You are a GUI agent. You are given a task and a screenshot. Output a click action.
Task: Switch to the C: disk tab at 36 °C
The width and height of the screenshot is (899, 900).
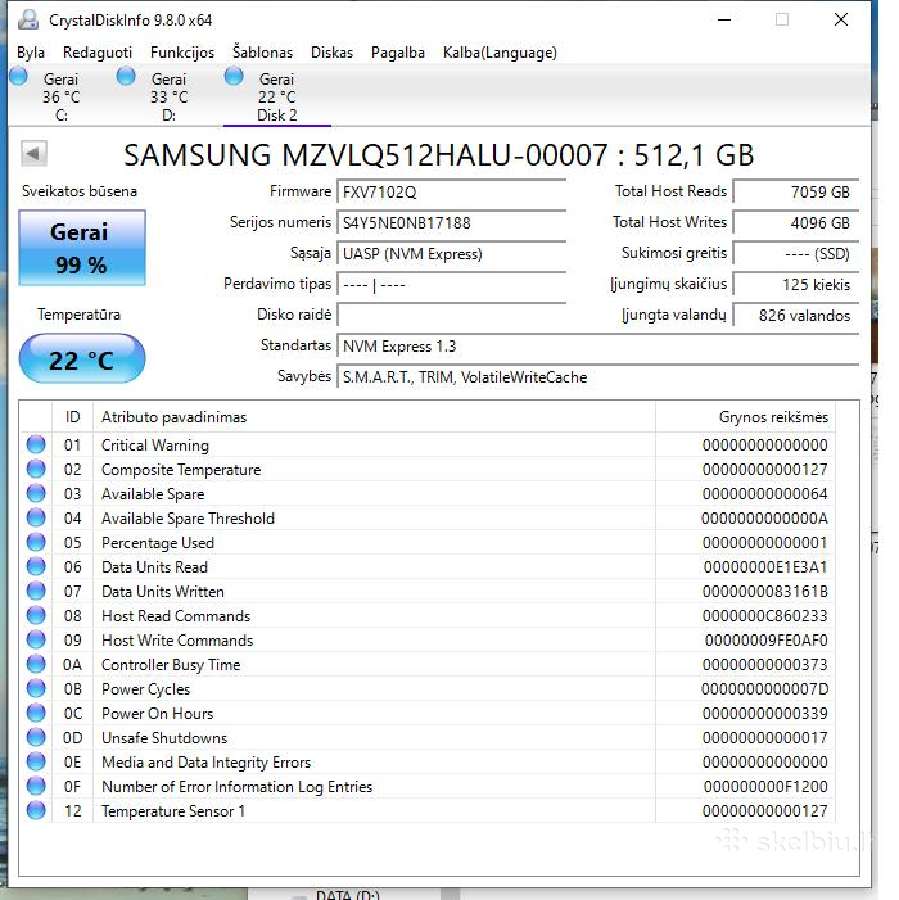click(61, 96)
